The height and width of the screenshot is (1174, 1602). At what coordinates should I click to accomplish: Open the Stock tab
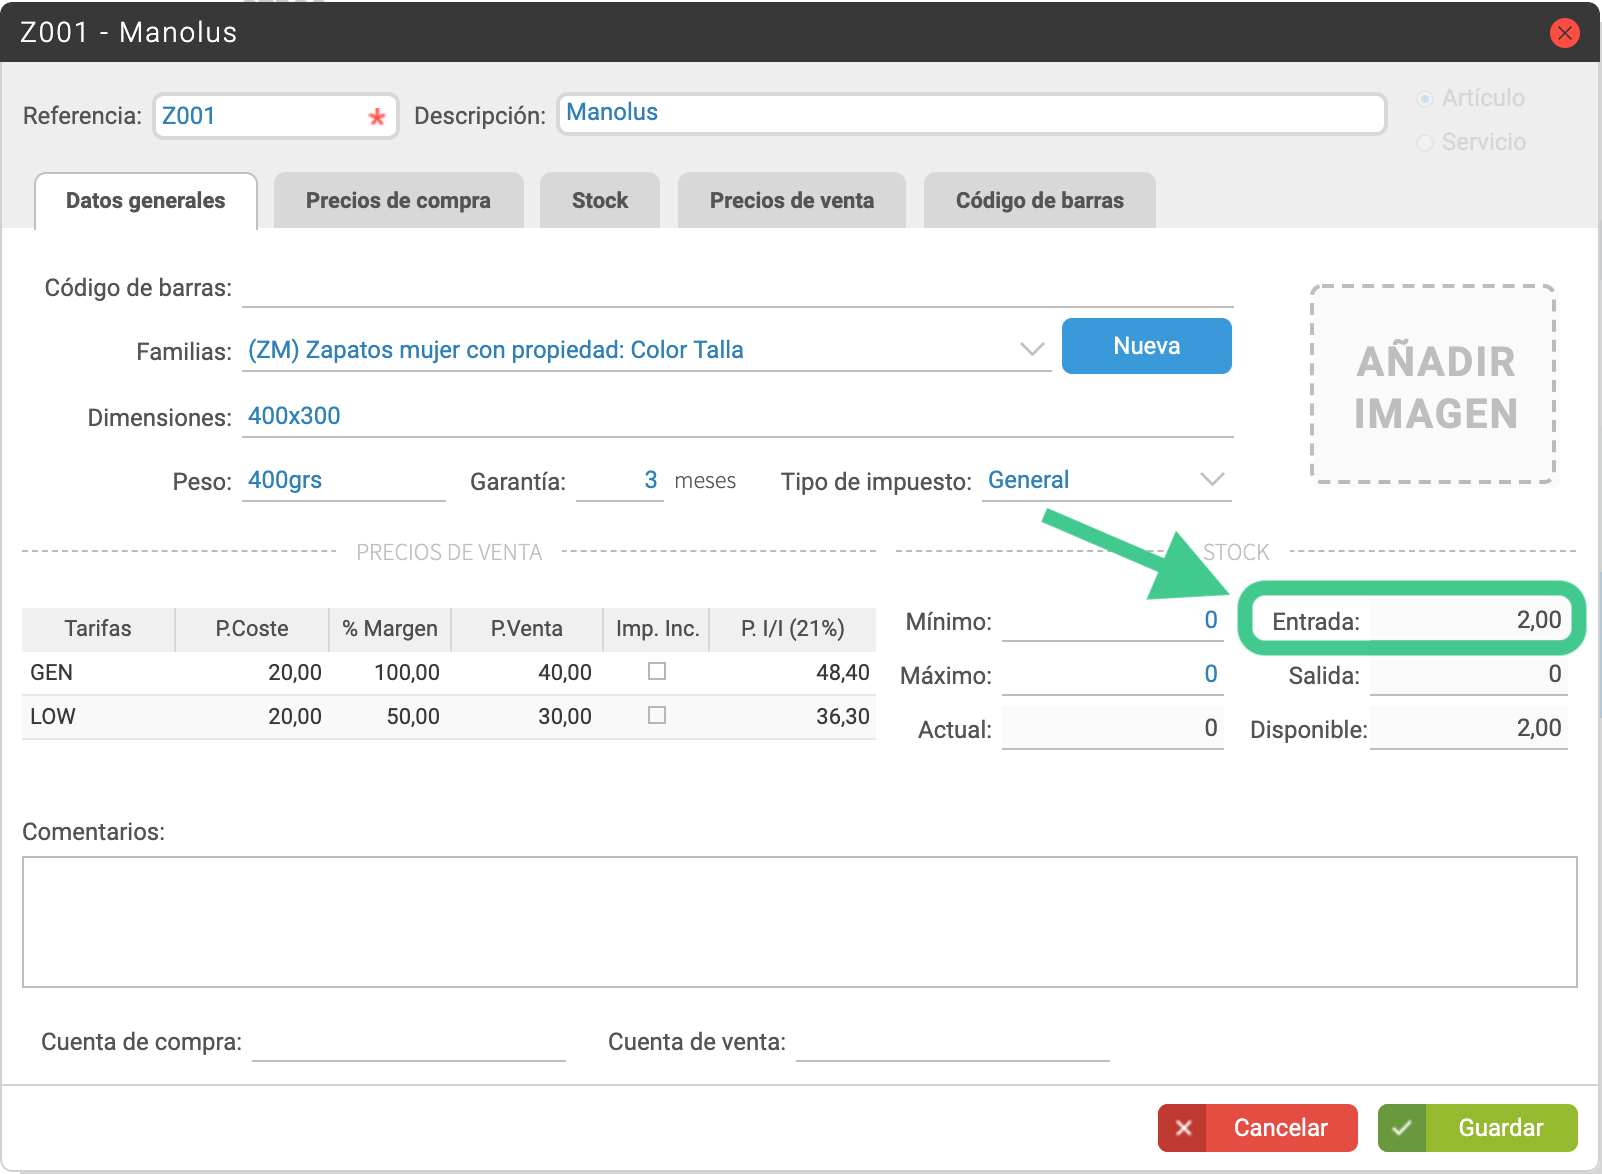[x=600, y=200]
